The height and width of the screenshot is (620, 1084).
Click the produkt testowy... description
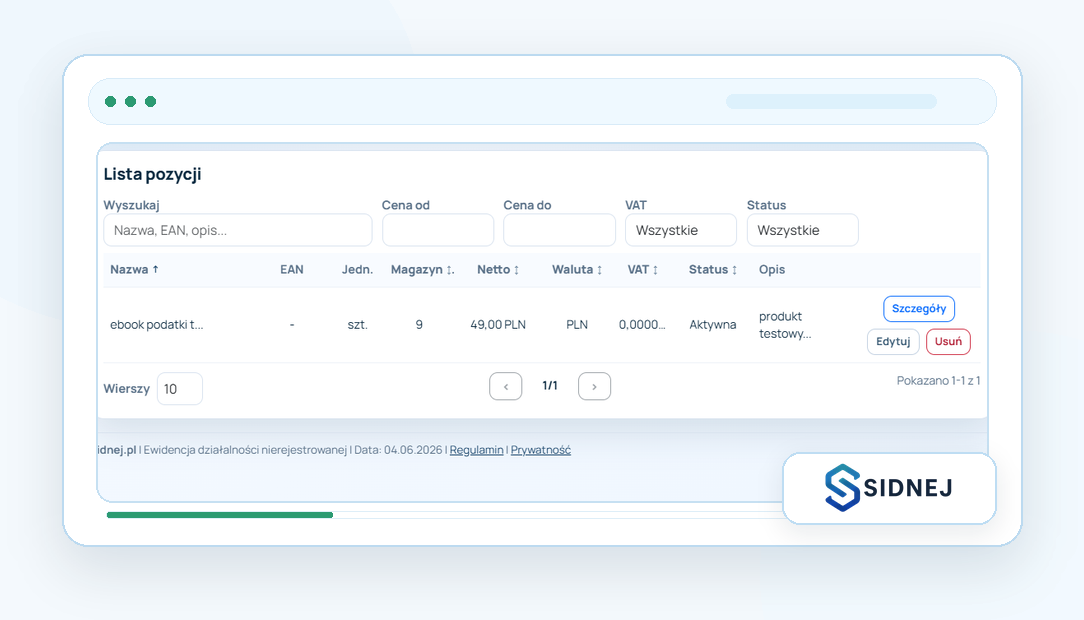coord(785,325)
